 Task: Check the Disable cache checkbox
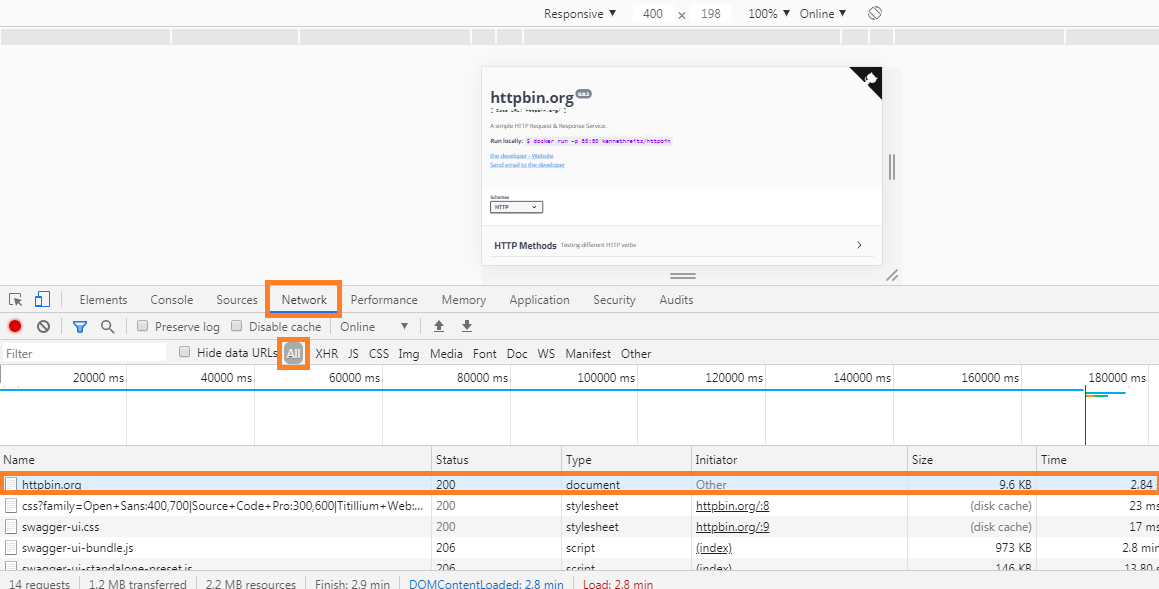click(x=237, y=326)
